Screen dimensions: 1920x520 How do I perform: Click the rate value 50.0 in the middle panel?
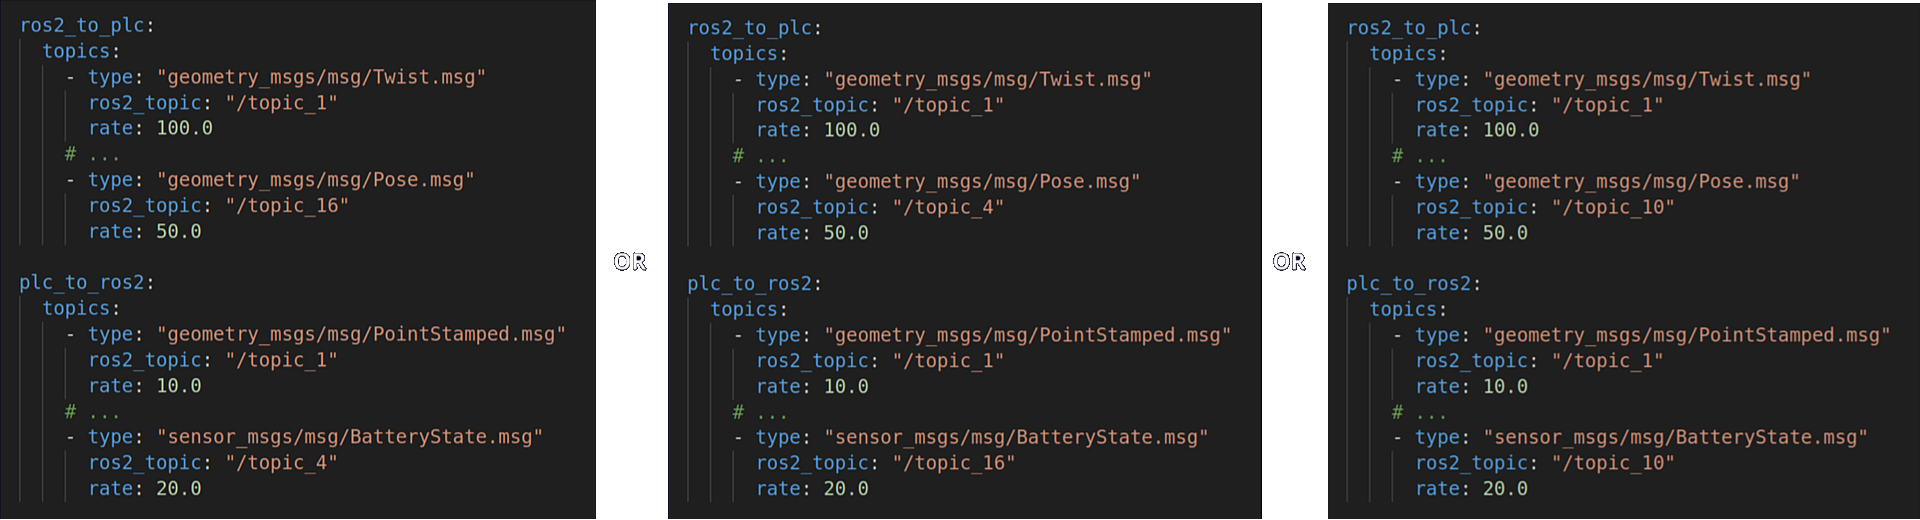[x=846, y=233]
